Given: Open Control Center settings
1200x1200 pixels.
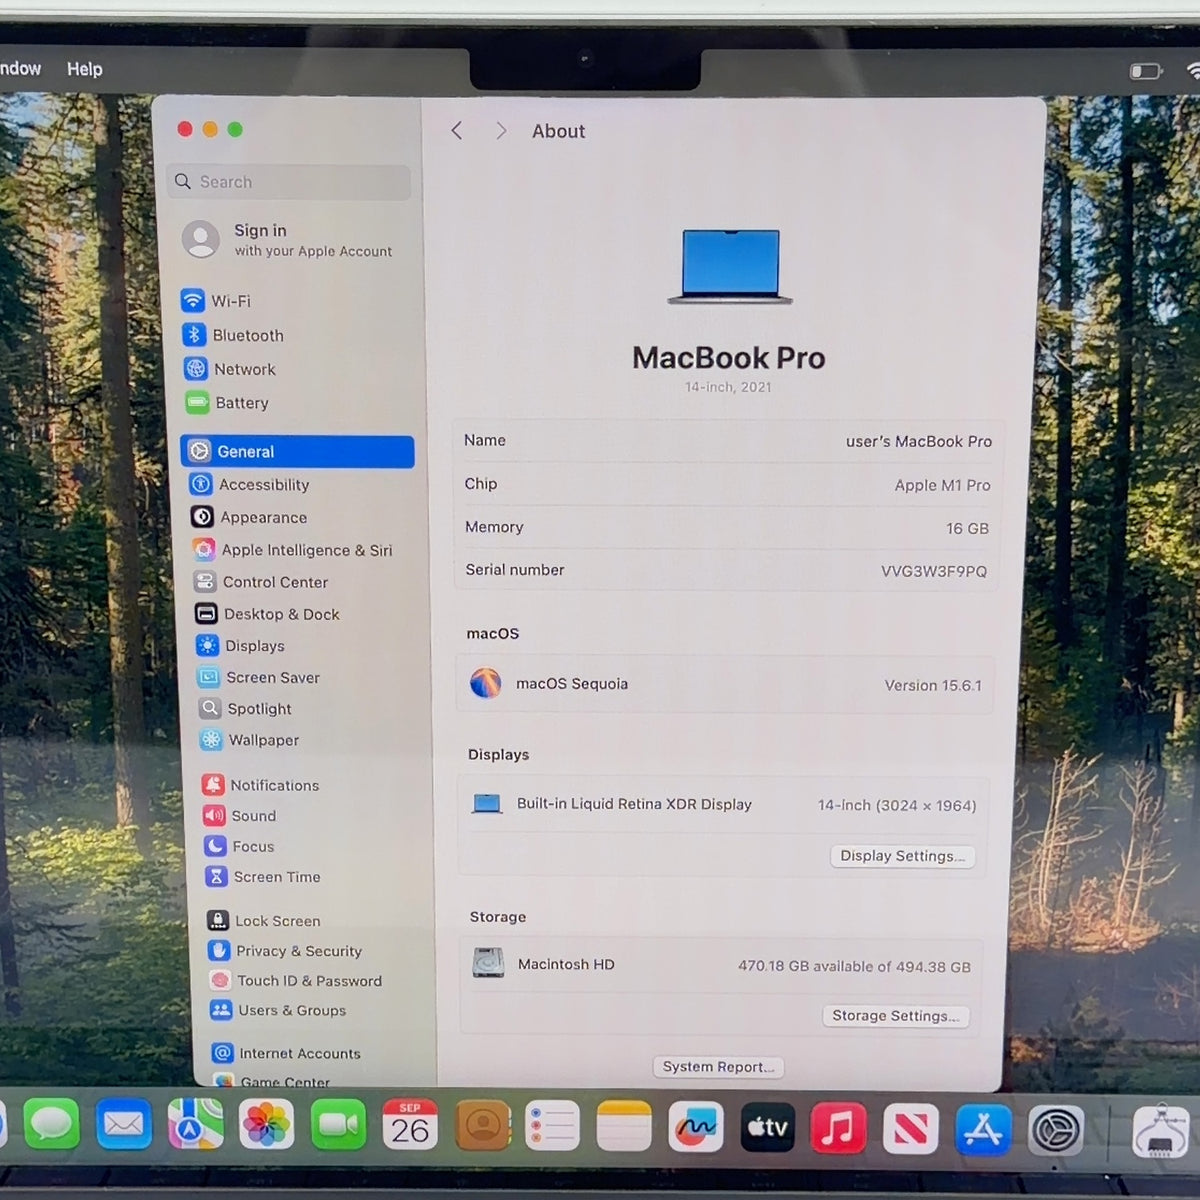Looking at the screenshot, I should 261,582.
